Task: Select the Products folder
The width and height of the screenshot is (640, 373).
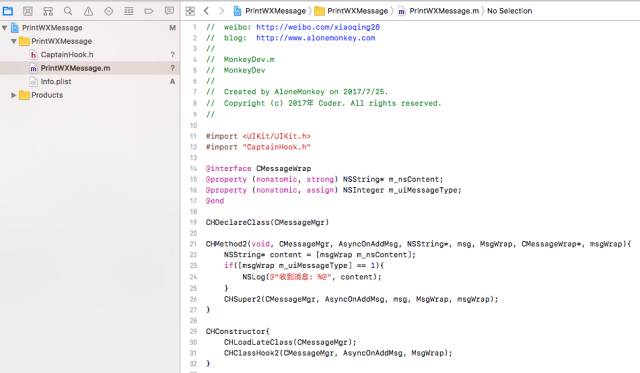Action: pyautogui.click(x=90, y=95)
